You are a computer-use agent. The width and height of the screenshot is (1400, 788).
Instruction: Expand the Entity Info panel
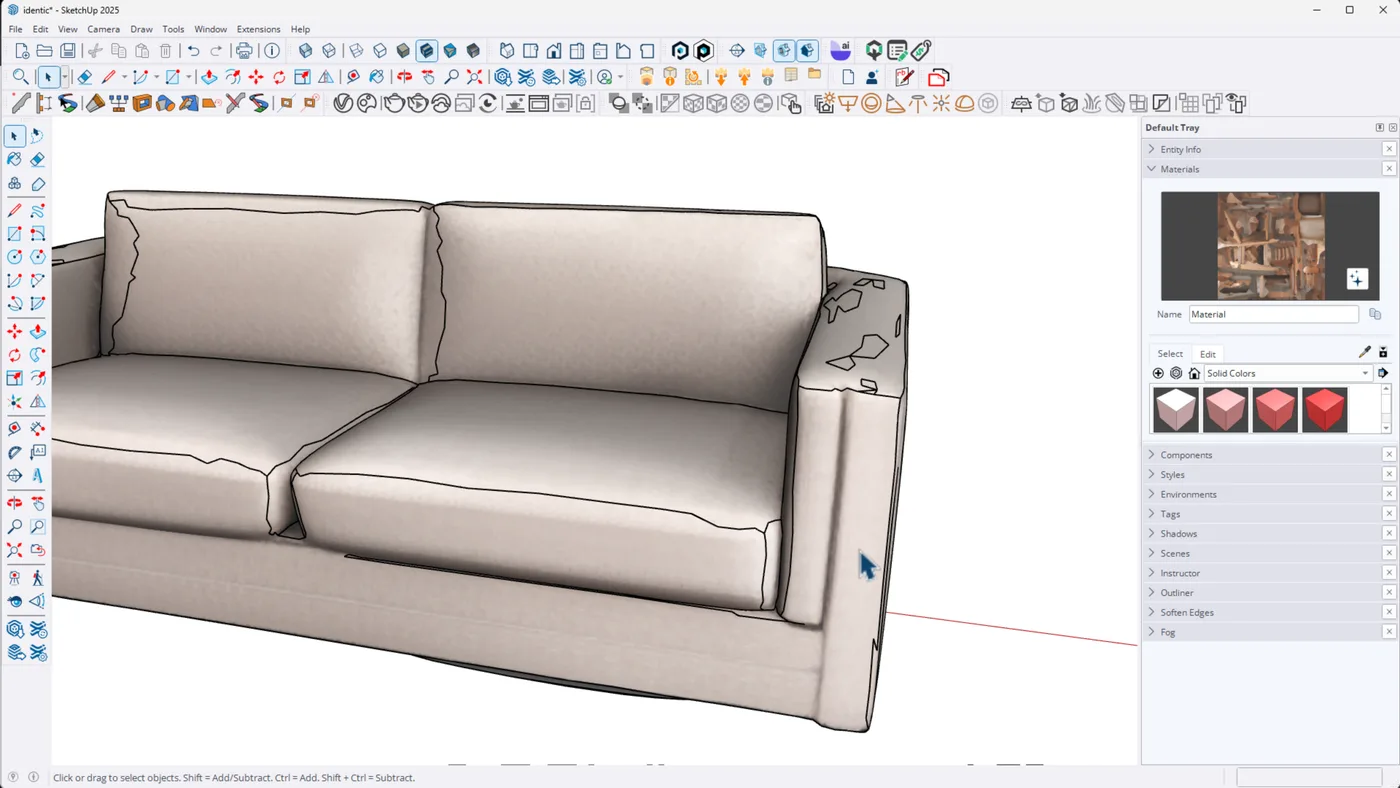pyautogui.click(x=1180, y=149)
